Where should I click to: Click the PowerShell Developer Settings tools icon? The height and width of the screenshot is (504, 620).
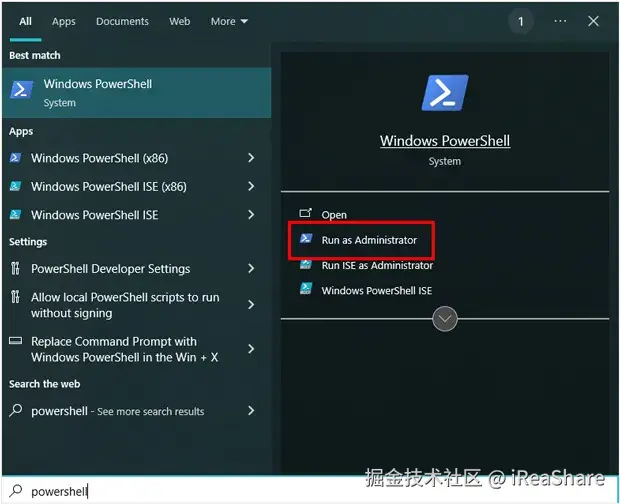(15, 268)
